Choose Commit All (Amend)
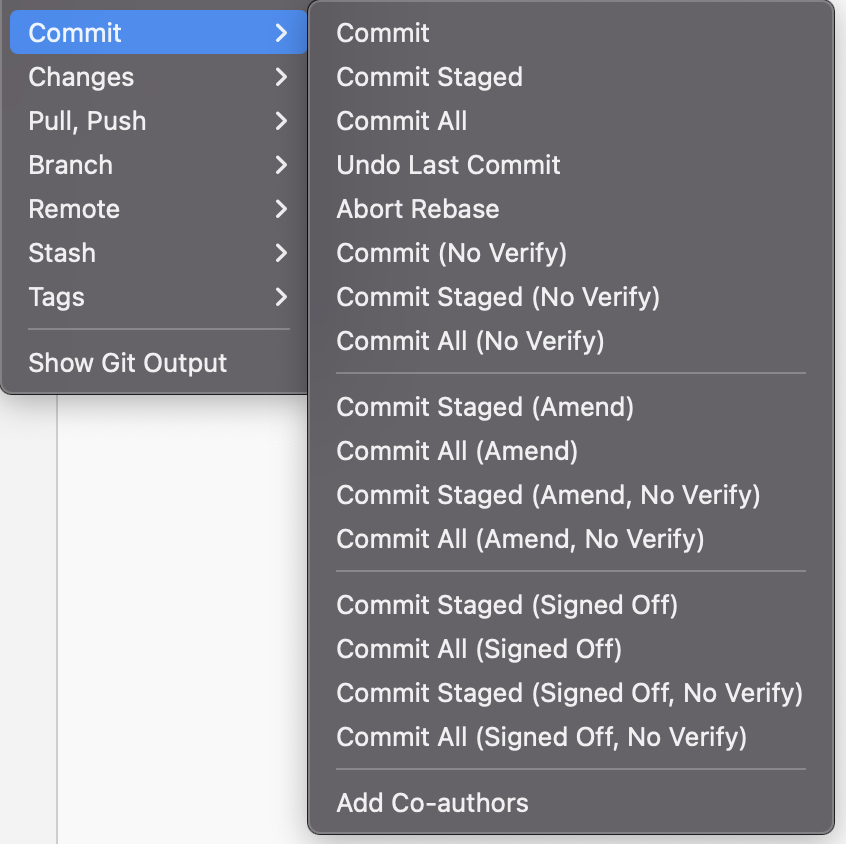846x844 pixels. [x=571, y=451]
